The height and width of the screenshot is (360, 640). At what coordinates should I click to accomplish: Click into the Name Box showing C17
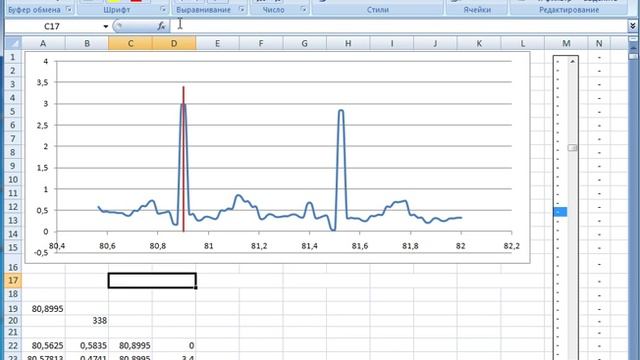click(52, 26)
